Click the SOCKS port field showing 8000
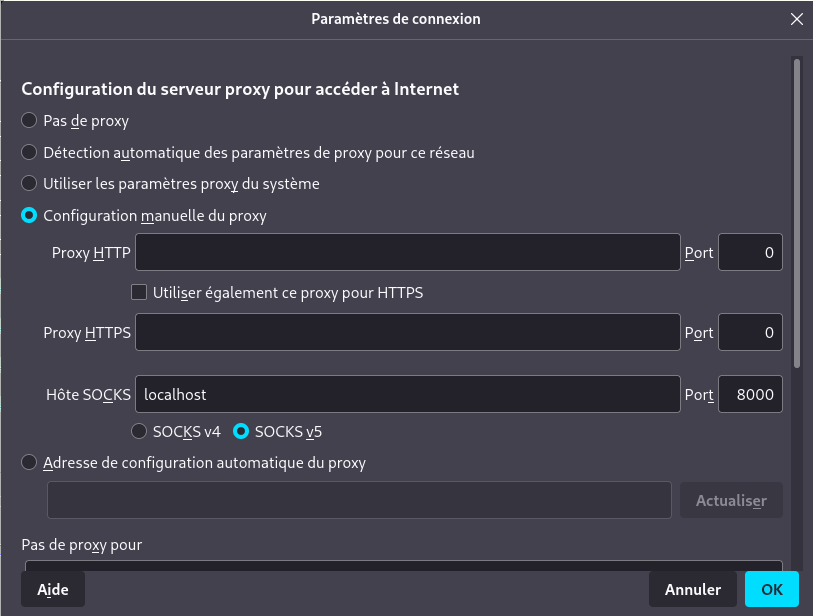Screen dimensions: 813x616 click(750, 395)
